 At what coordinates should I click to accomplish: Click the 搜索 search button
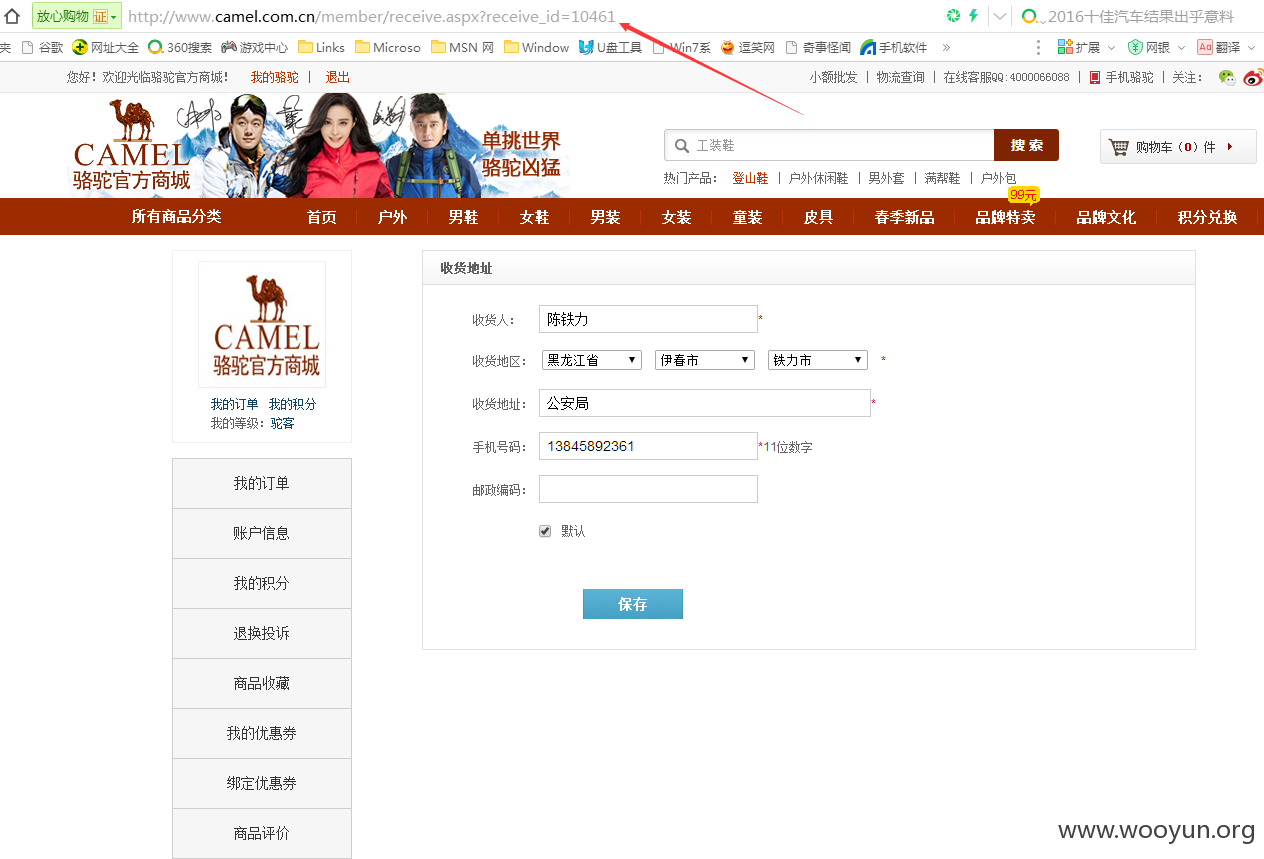(1026, 145)
